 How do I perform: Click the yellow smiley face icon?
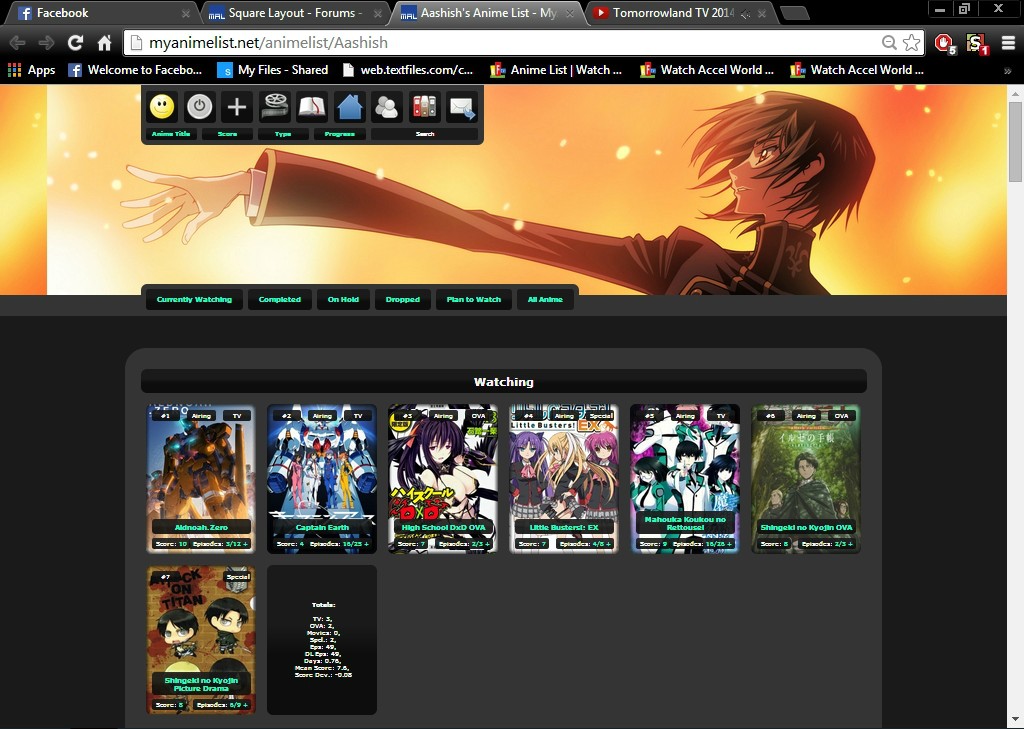(162, 107)
